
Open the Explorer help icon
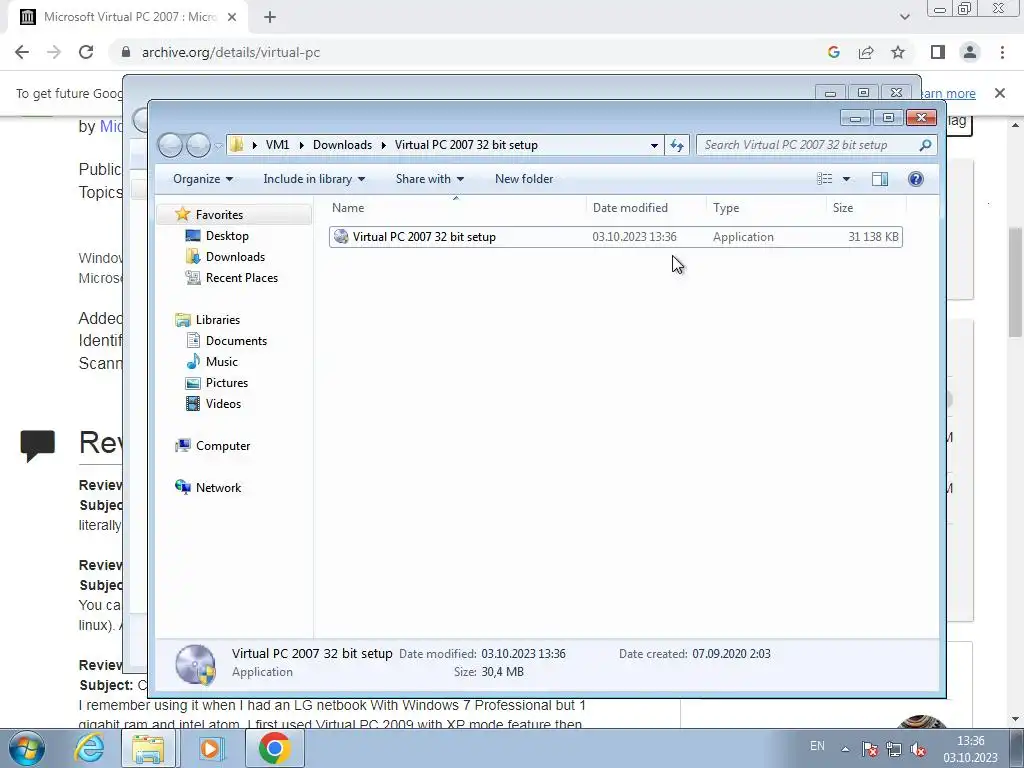916,179
